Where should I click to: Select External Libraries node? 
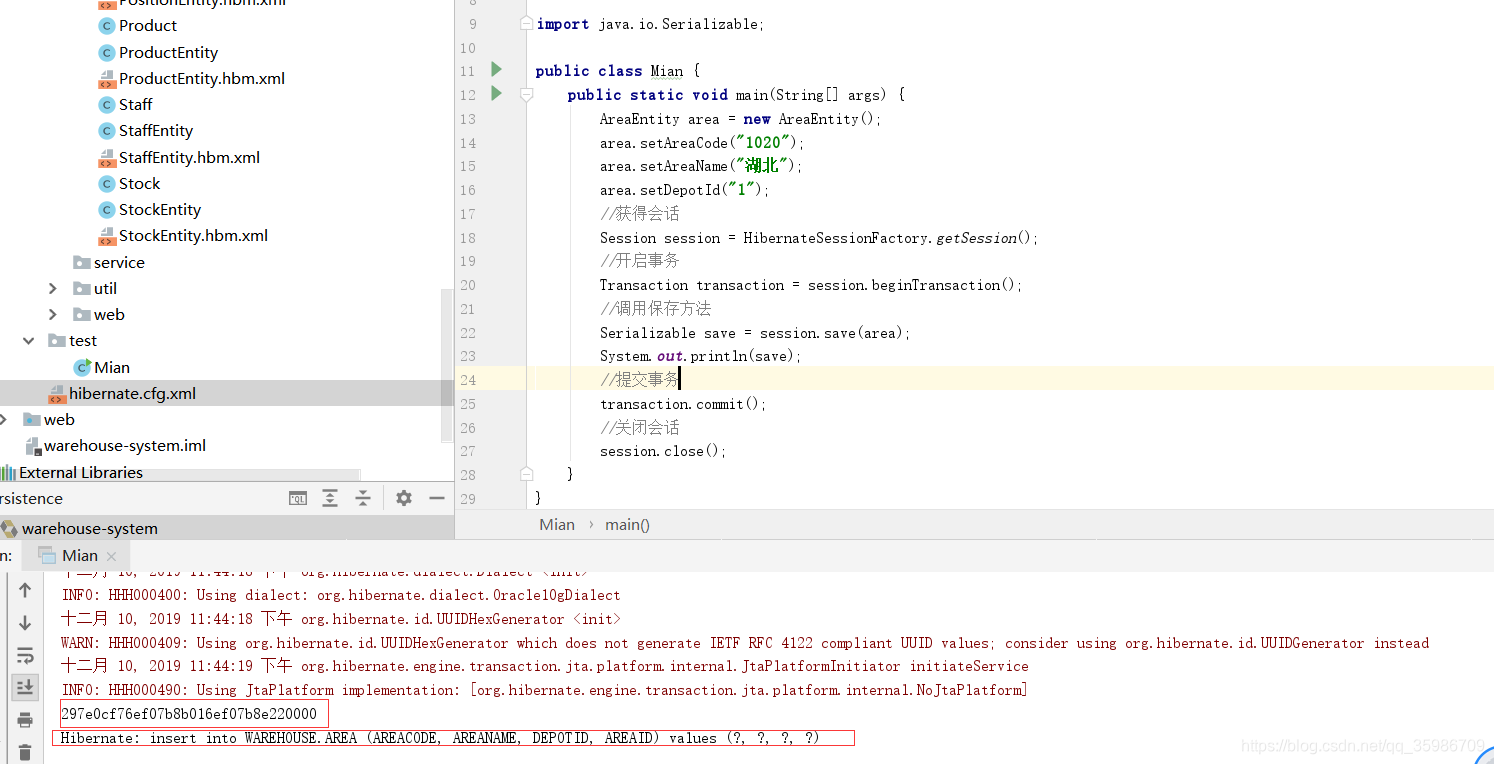pyautogui.click(x=81, y=472)
